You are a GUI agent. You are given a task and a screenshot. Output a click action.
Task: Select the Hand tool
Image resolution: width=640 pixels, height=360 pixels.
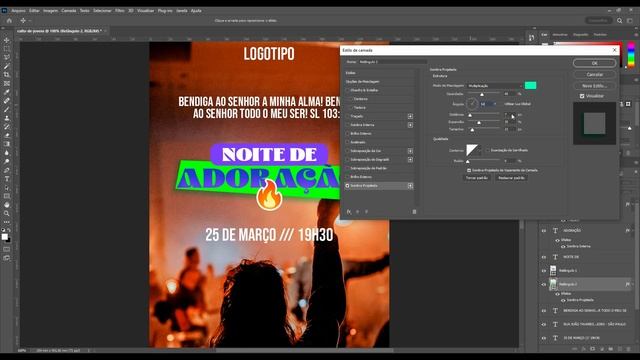click(x=7, y=204)
